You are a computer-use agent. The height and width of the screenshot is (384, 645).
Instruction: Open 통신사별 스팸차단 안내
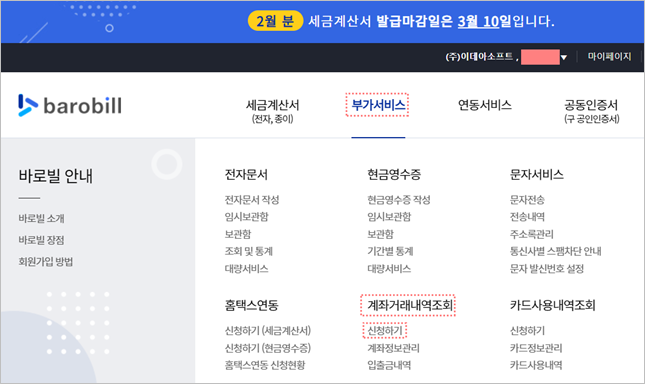(x=556, y=251)
